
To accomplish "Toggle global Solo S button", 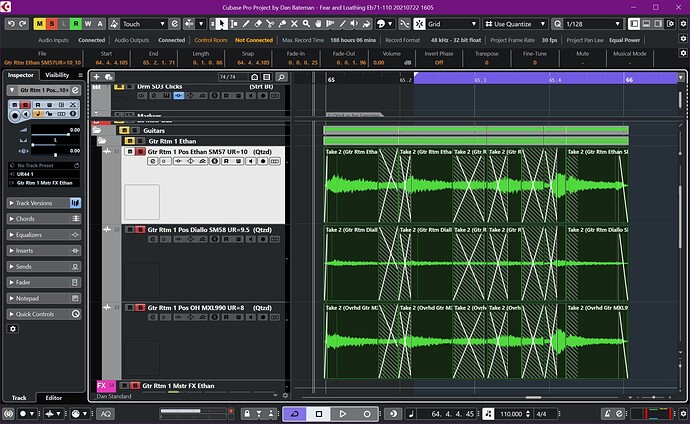I will (x=51, y=24).
